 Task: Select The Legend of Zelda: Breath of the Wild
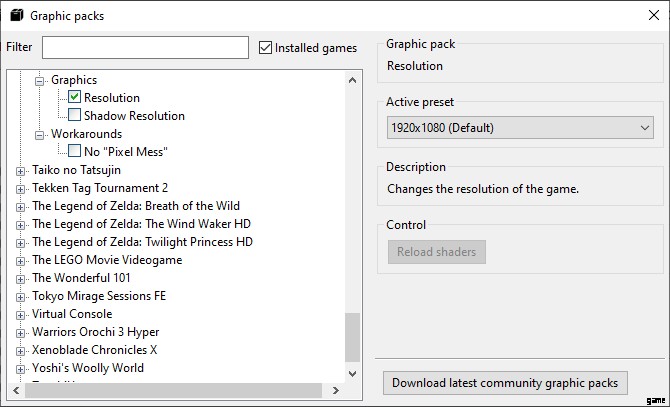tap(135, 206)
